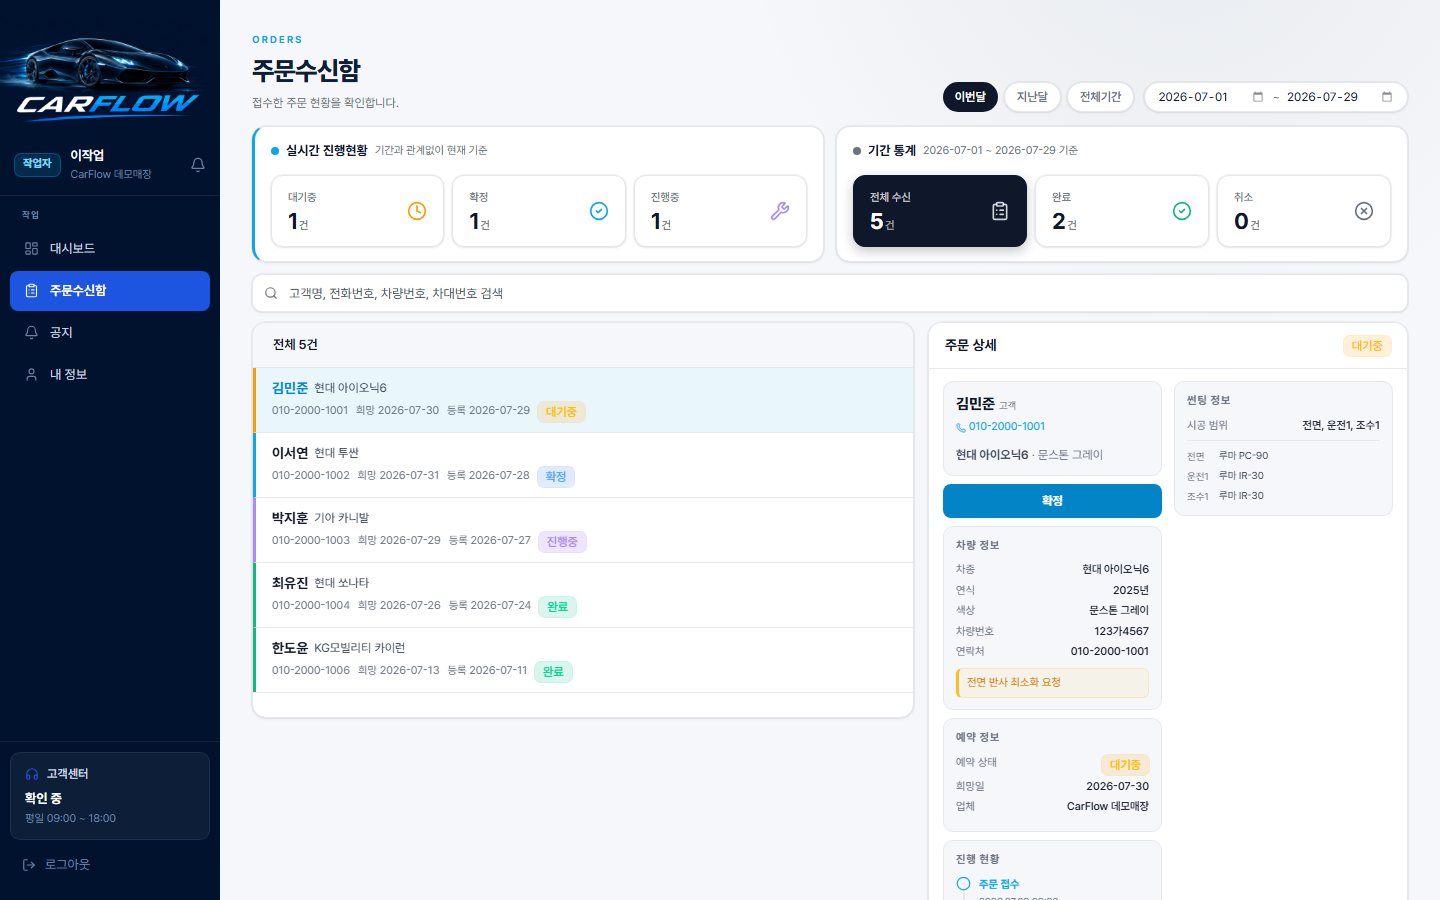The image size is (1440, 900).
Task: Click 대기중 badge in 주문 상세 header
Action: [1367, 346]
